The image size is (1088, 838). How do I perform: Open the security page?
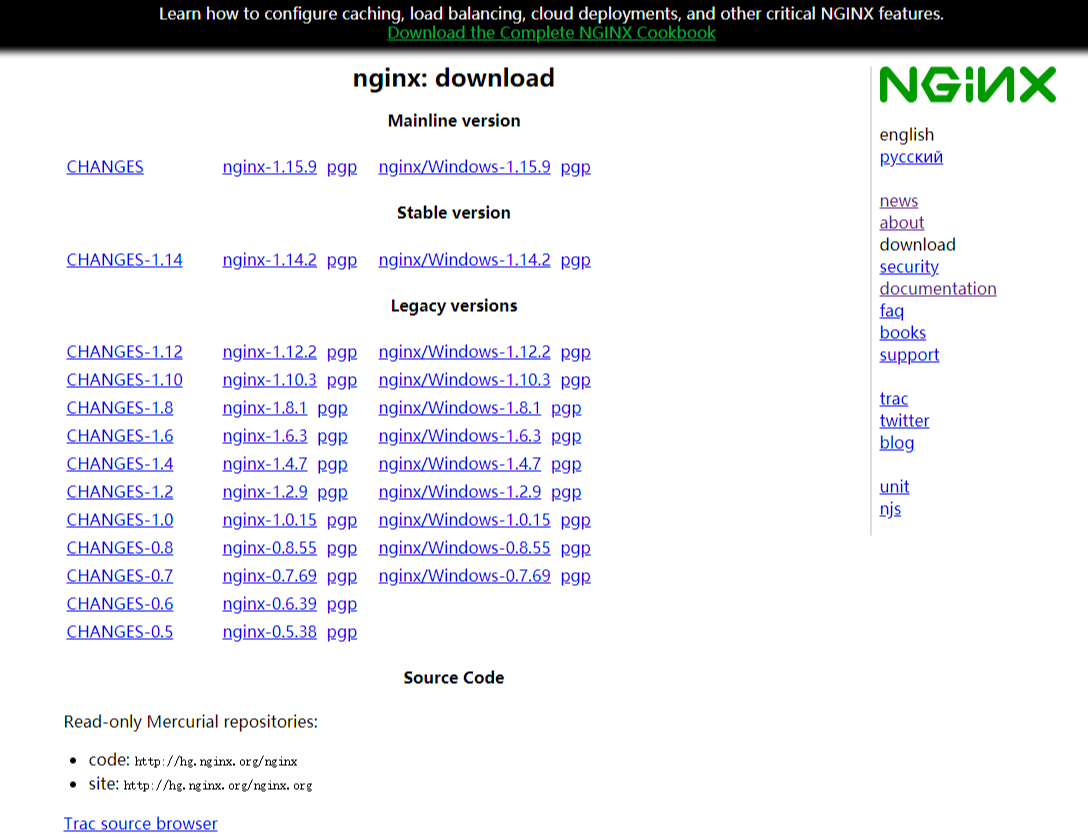pyautogui.click(x=908, y=266)
